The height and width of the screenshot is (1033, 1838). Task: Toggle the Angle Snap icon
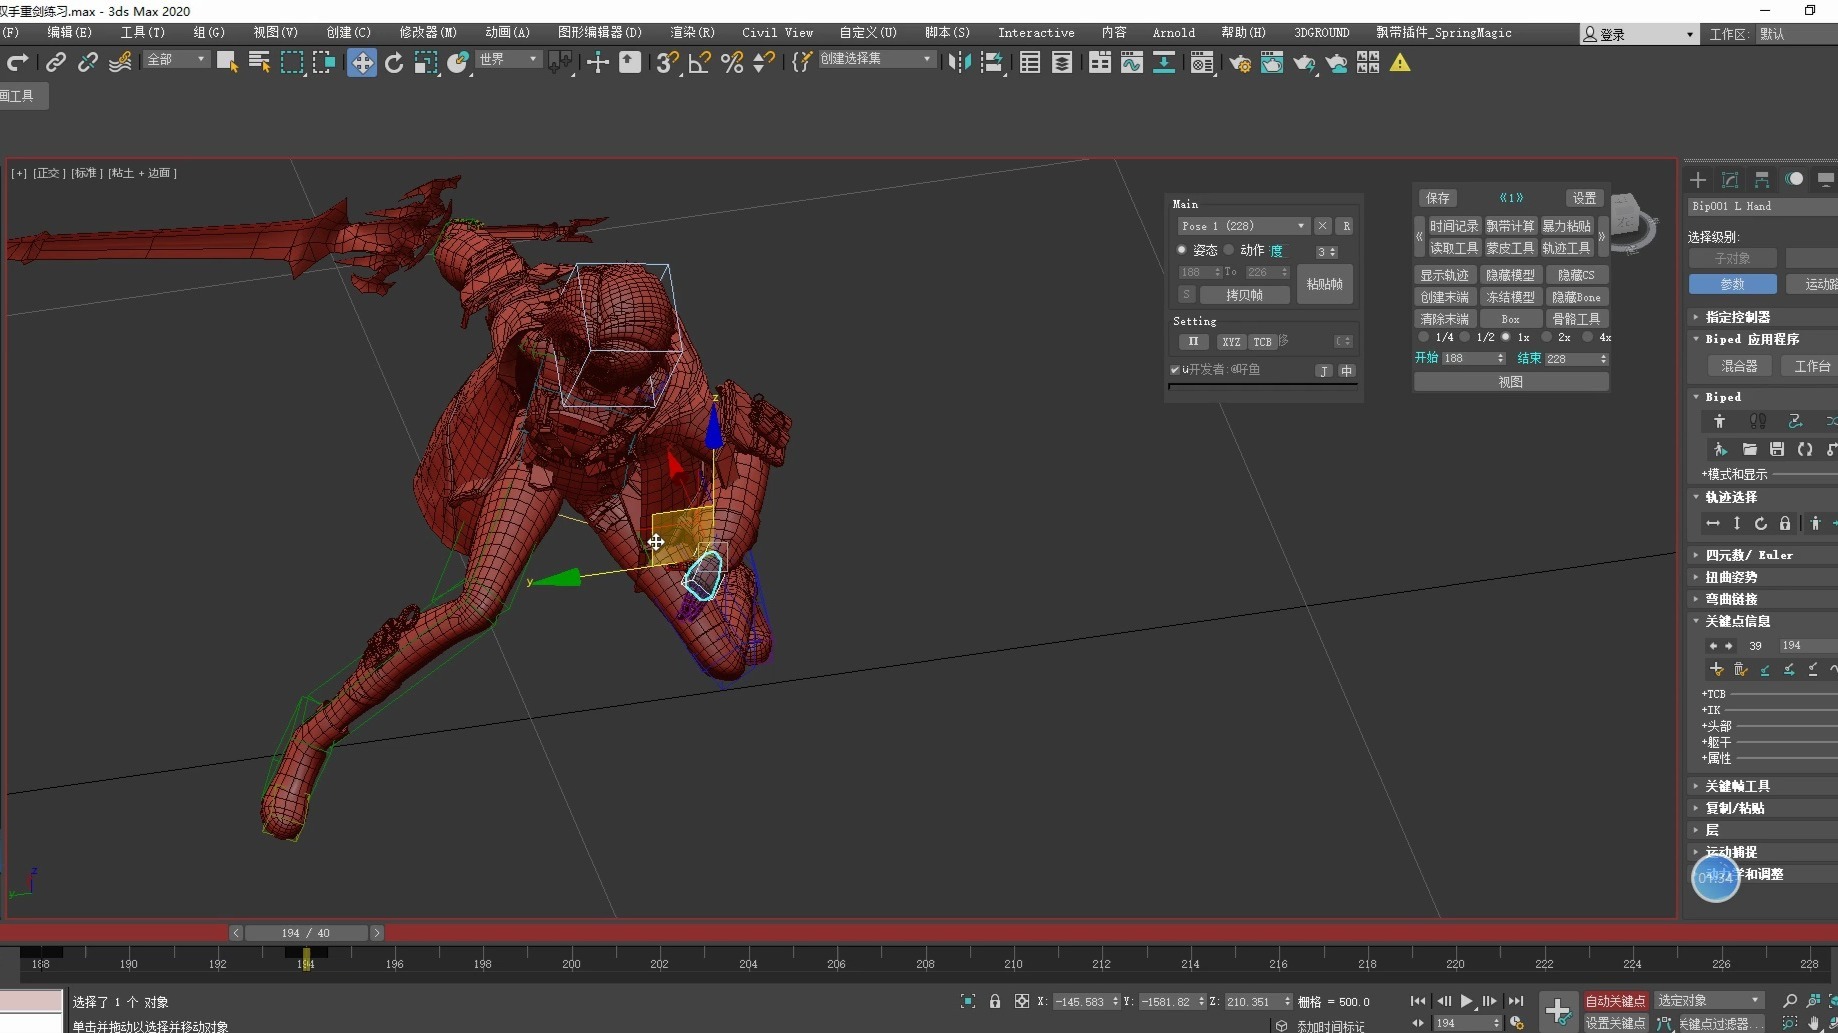point(700,63)
